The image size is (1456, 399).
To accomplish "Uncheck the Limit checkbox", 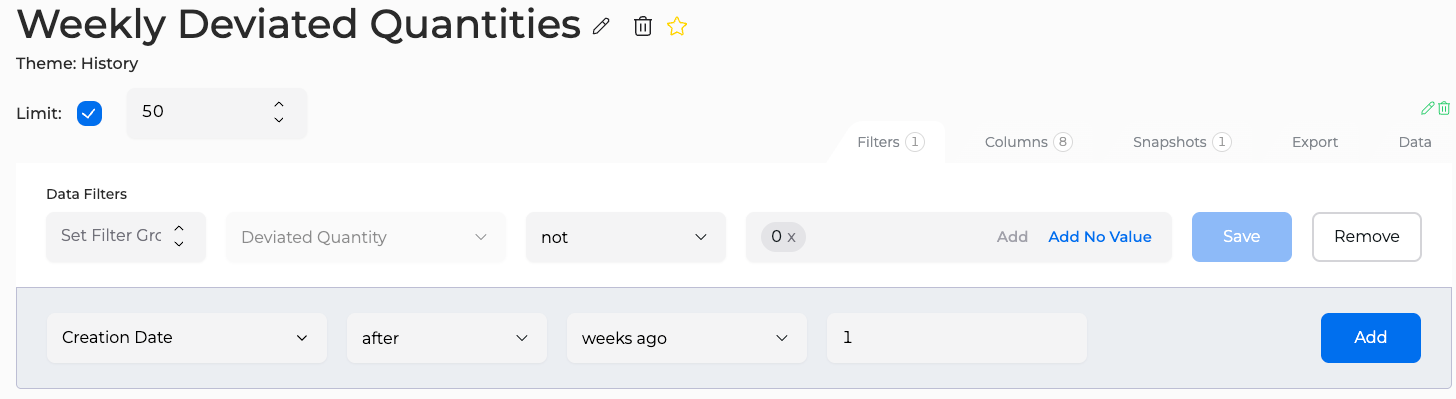I will click(x=90, y=113).
